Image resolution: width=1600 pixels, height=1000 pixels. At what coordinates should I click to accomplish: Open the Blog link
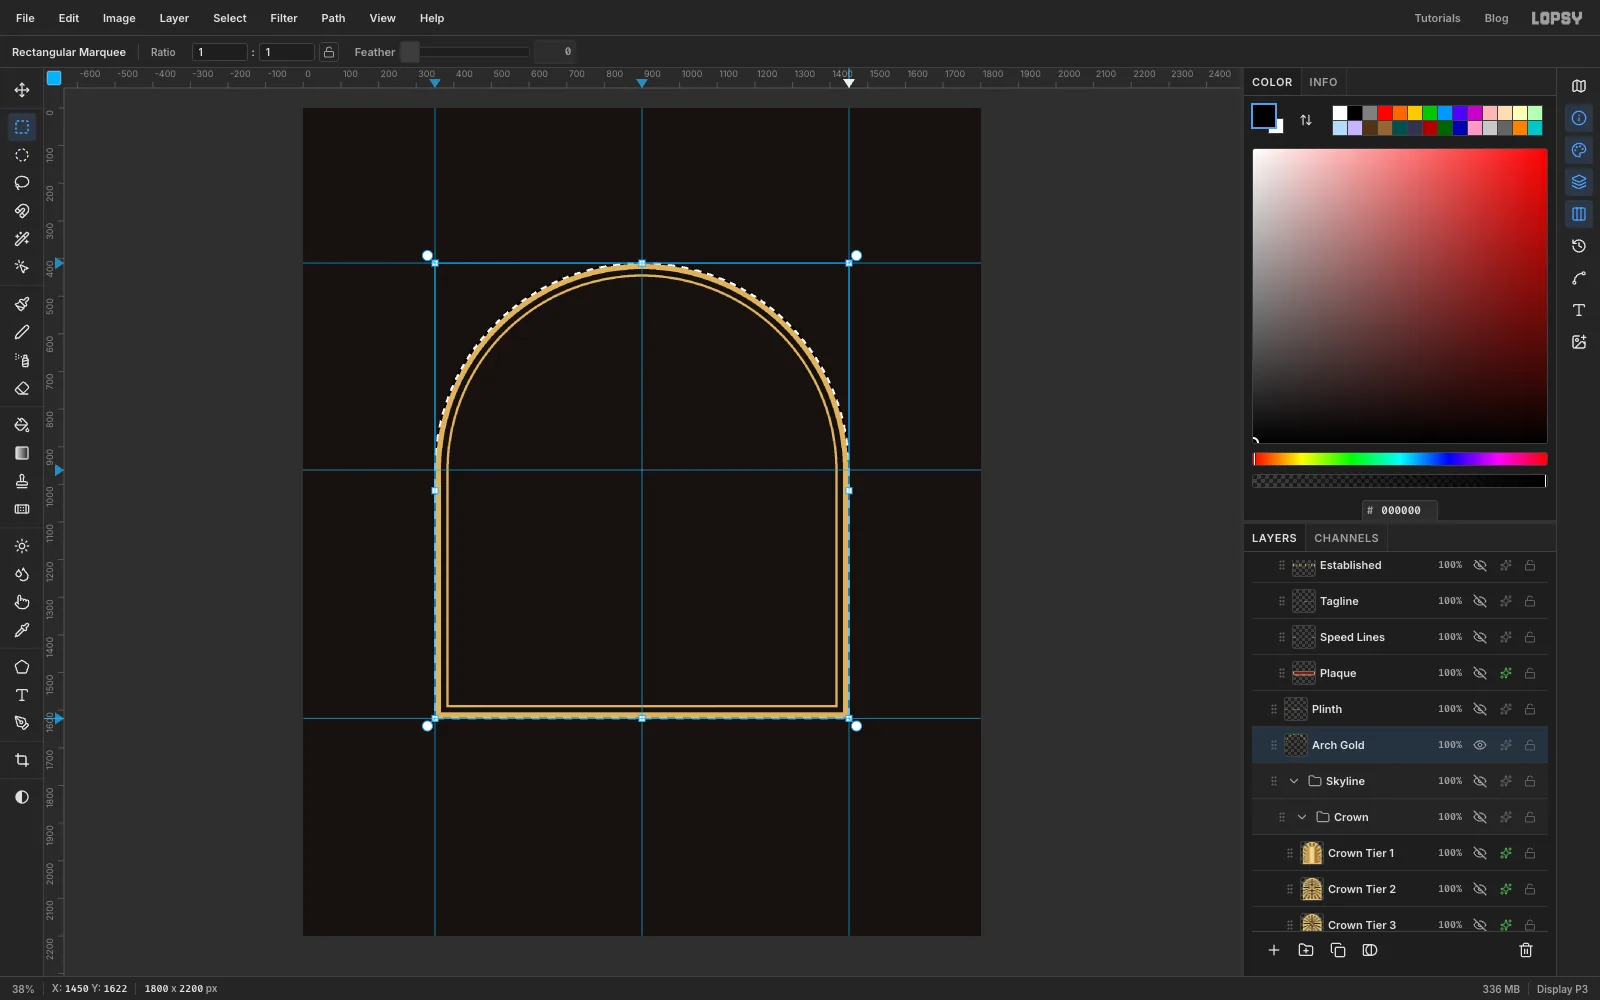[x=1496, y=18]
